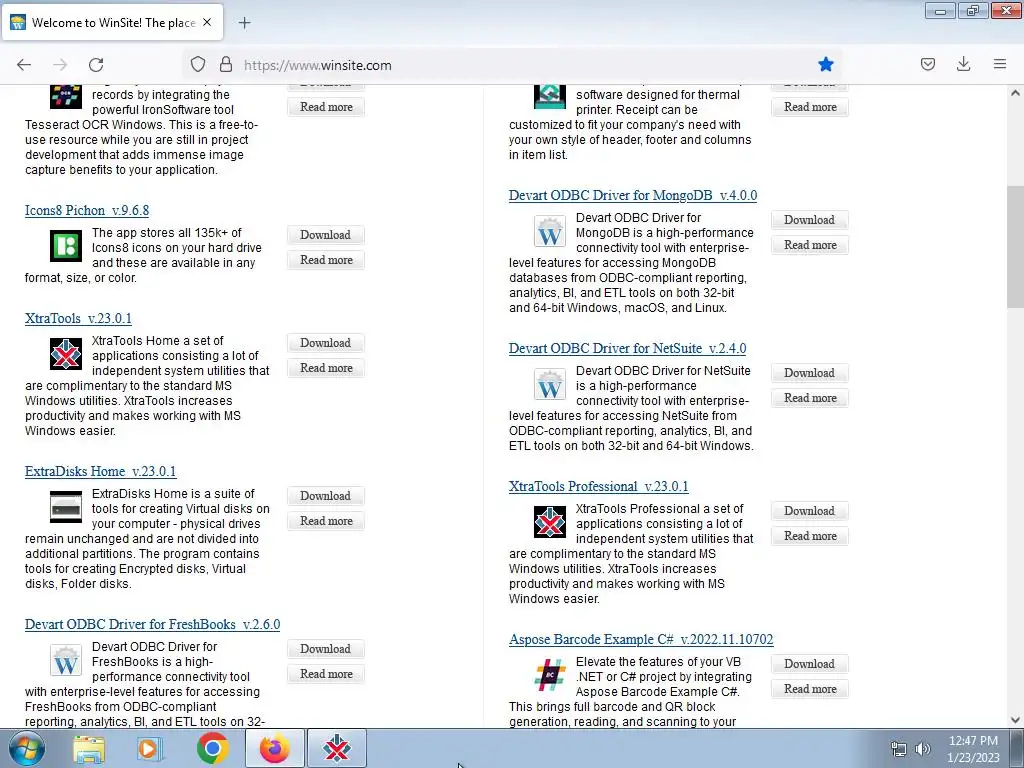This screenshot has height=768, width=1024.
Task: Download Aspose Barcode Example C#
Action: [810, 664]
